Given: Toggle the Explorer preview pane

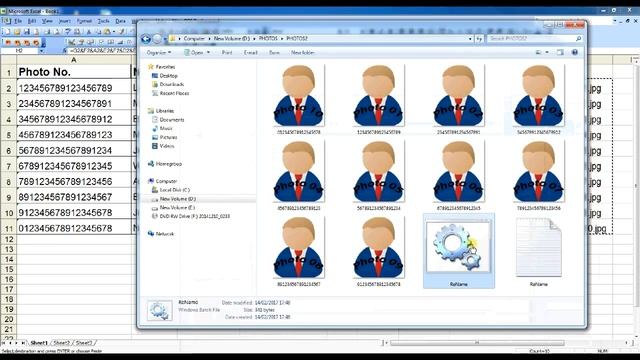Looking at the screenshot, I should tap(560, 52).
